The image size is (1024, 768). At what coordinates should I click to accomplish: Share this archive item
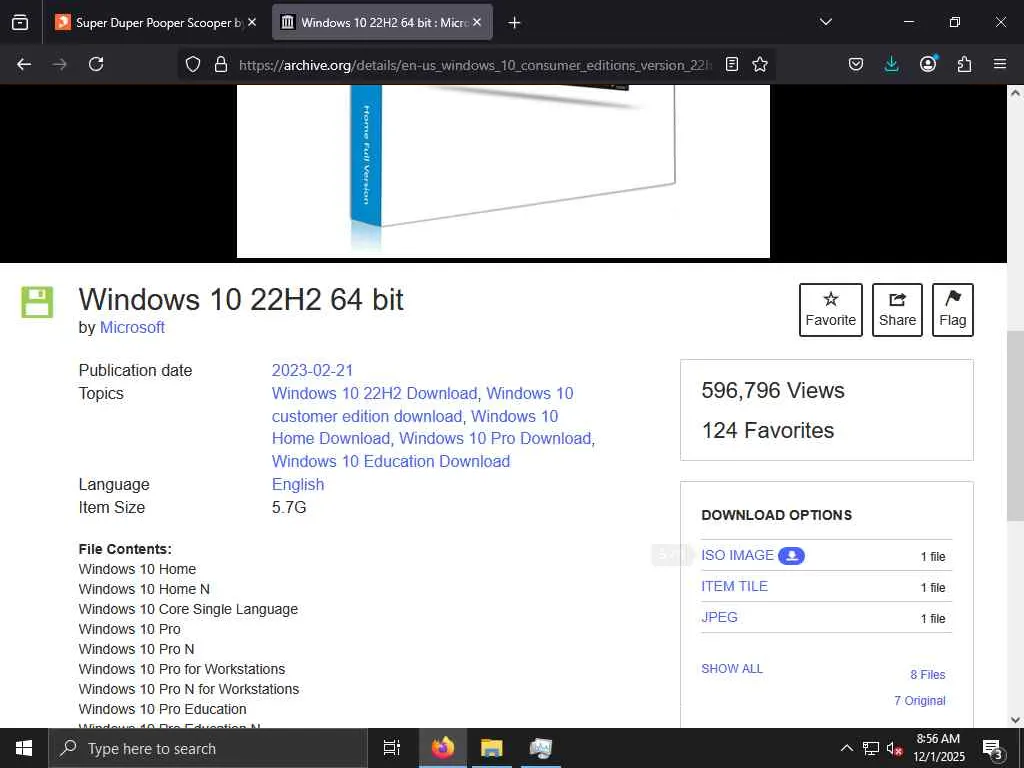point(897,310)
